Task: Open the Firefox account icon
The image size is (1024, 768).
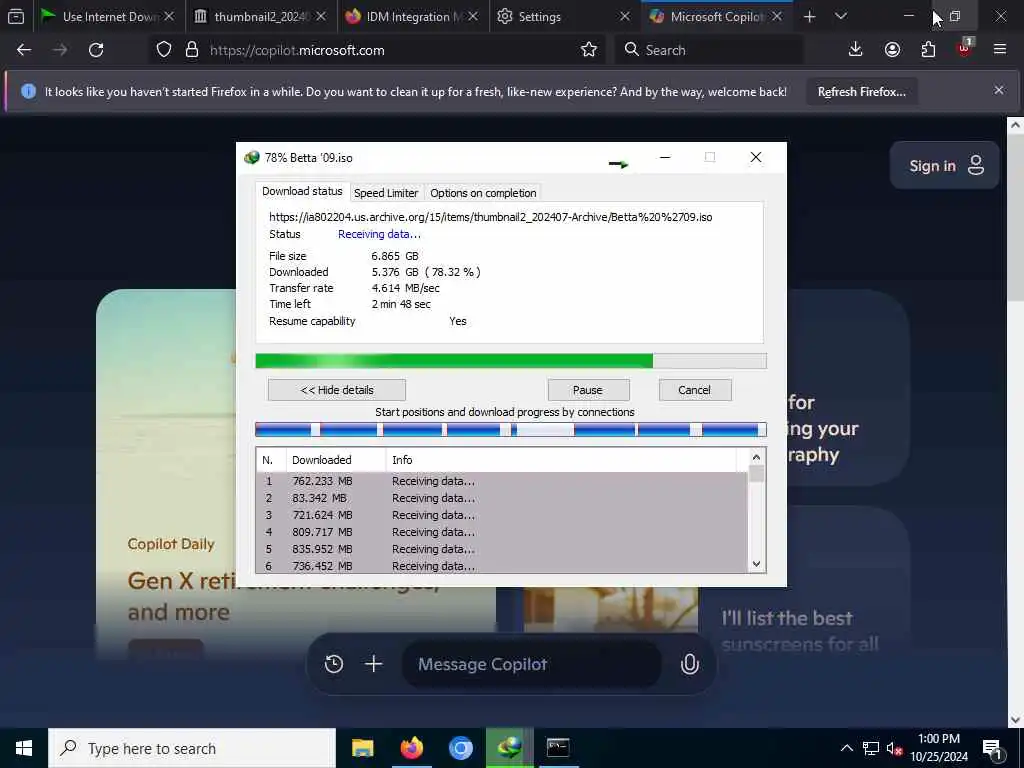Action: 892,50
